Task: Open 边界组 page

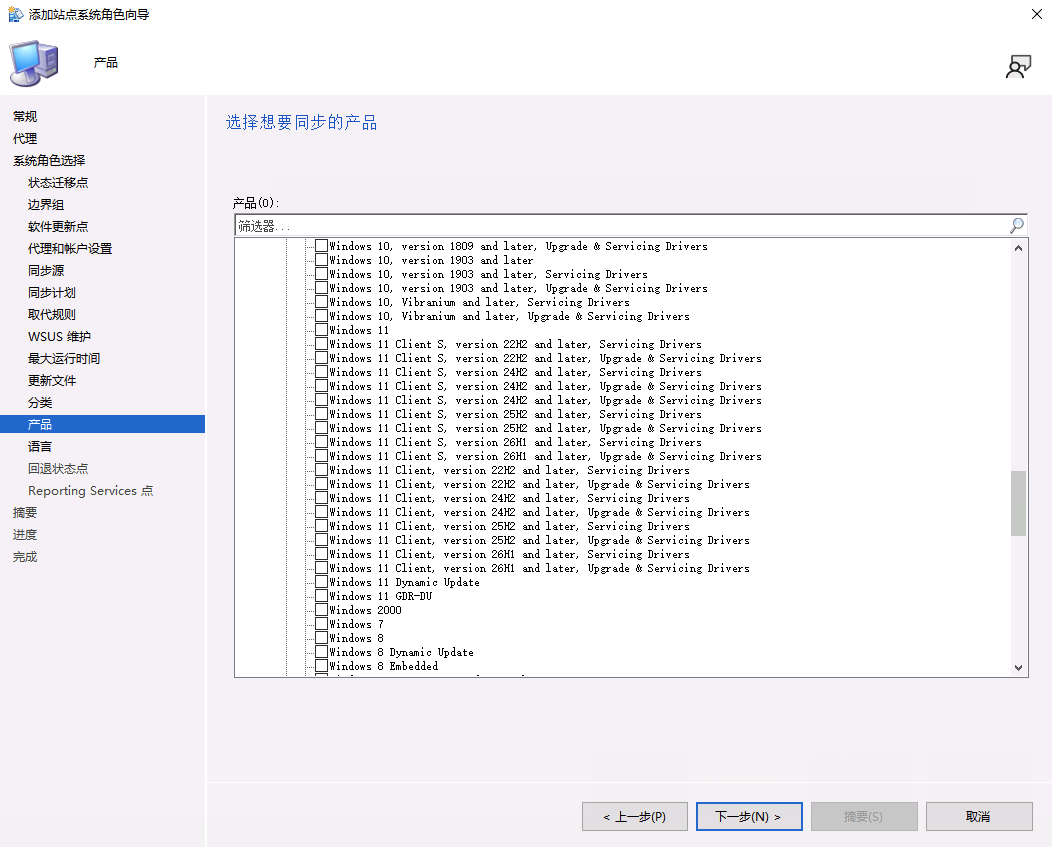Action: 46,205
